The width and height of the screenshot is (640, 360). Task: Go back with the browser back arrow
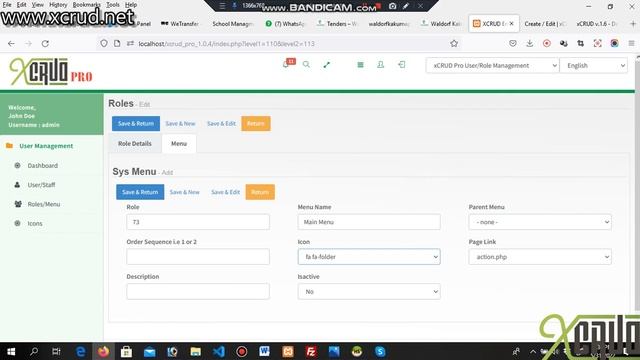click(11, 43)
